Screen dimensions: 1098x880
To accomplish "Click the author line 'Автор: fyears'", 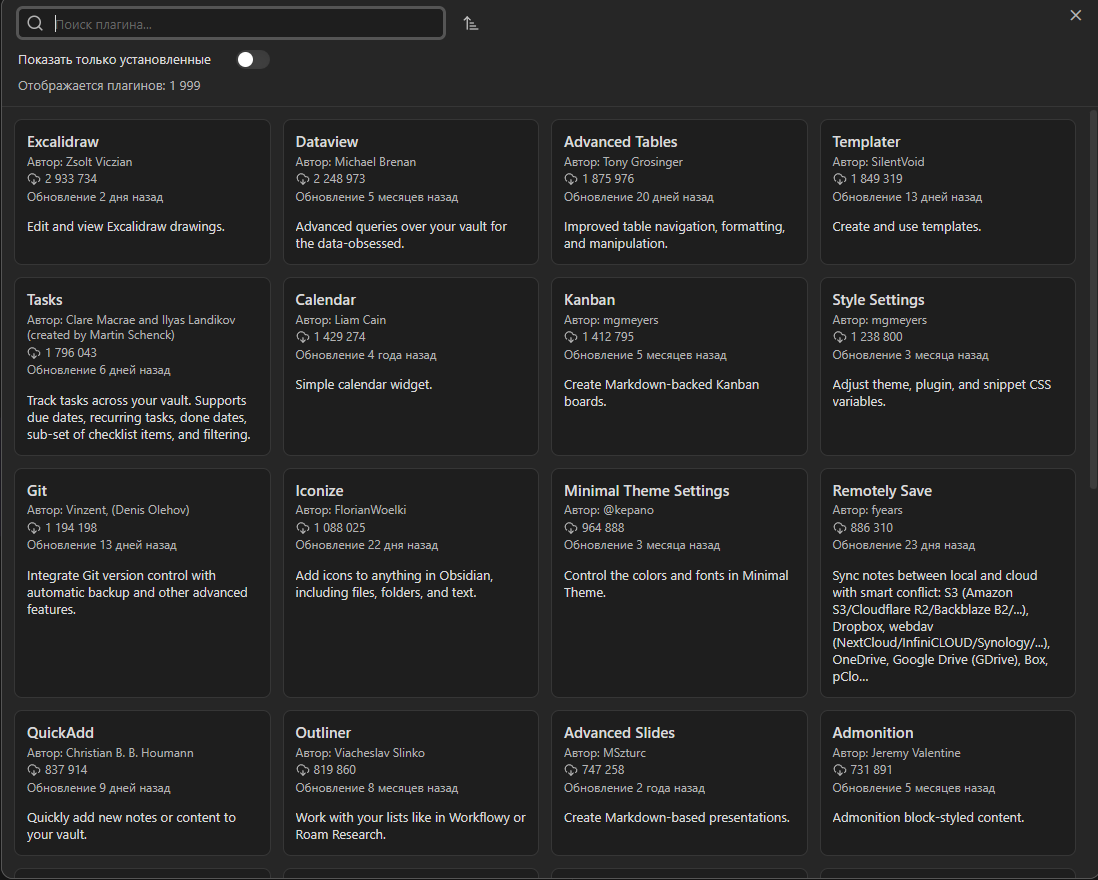I will 867,510.
